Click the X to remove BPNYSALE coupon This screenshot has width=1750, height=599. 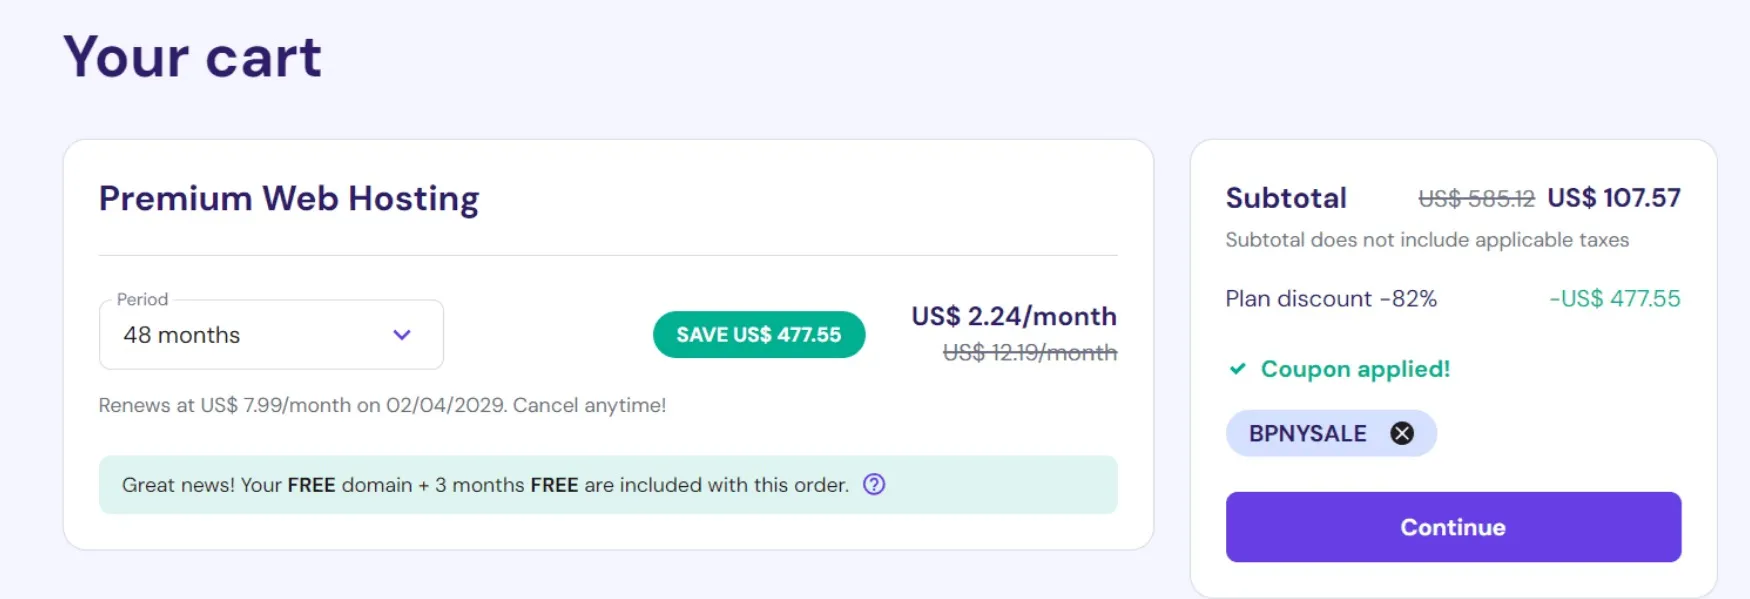coord(1402,432)
